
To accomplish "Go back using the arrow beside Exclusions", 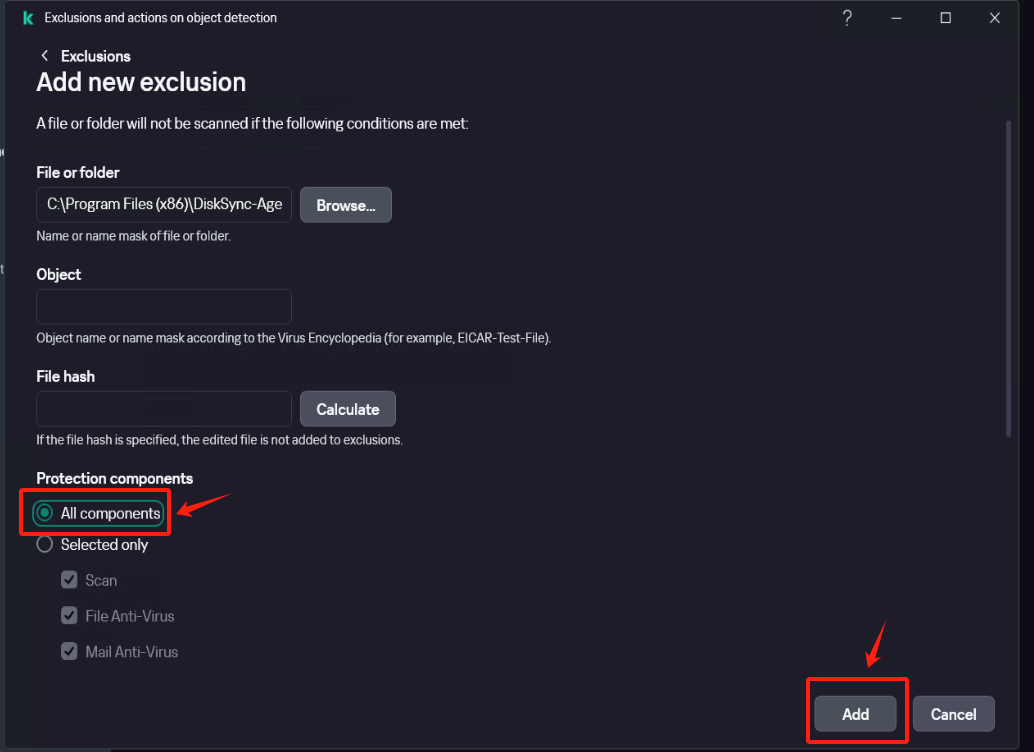I will [x=44, y=56].
